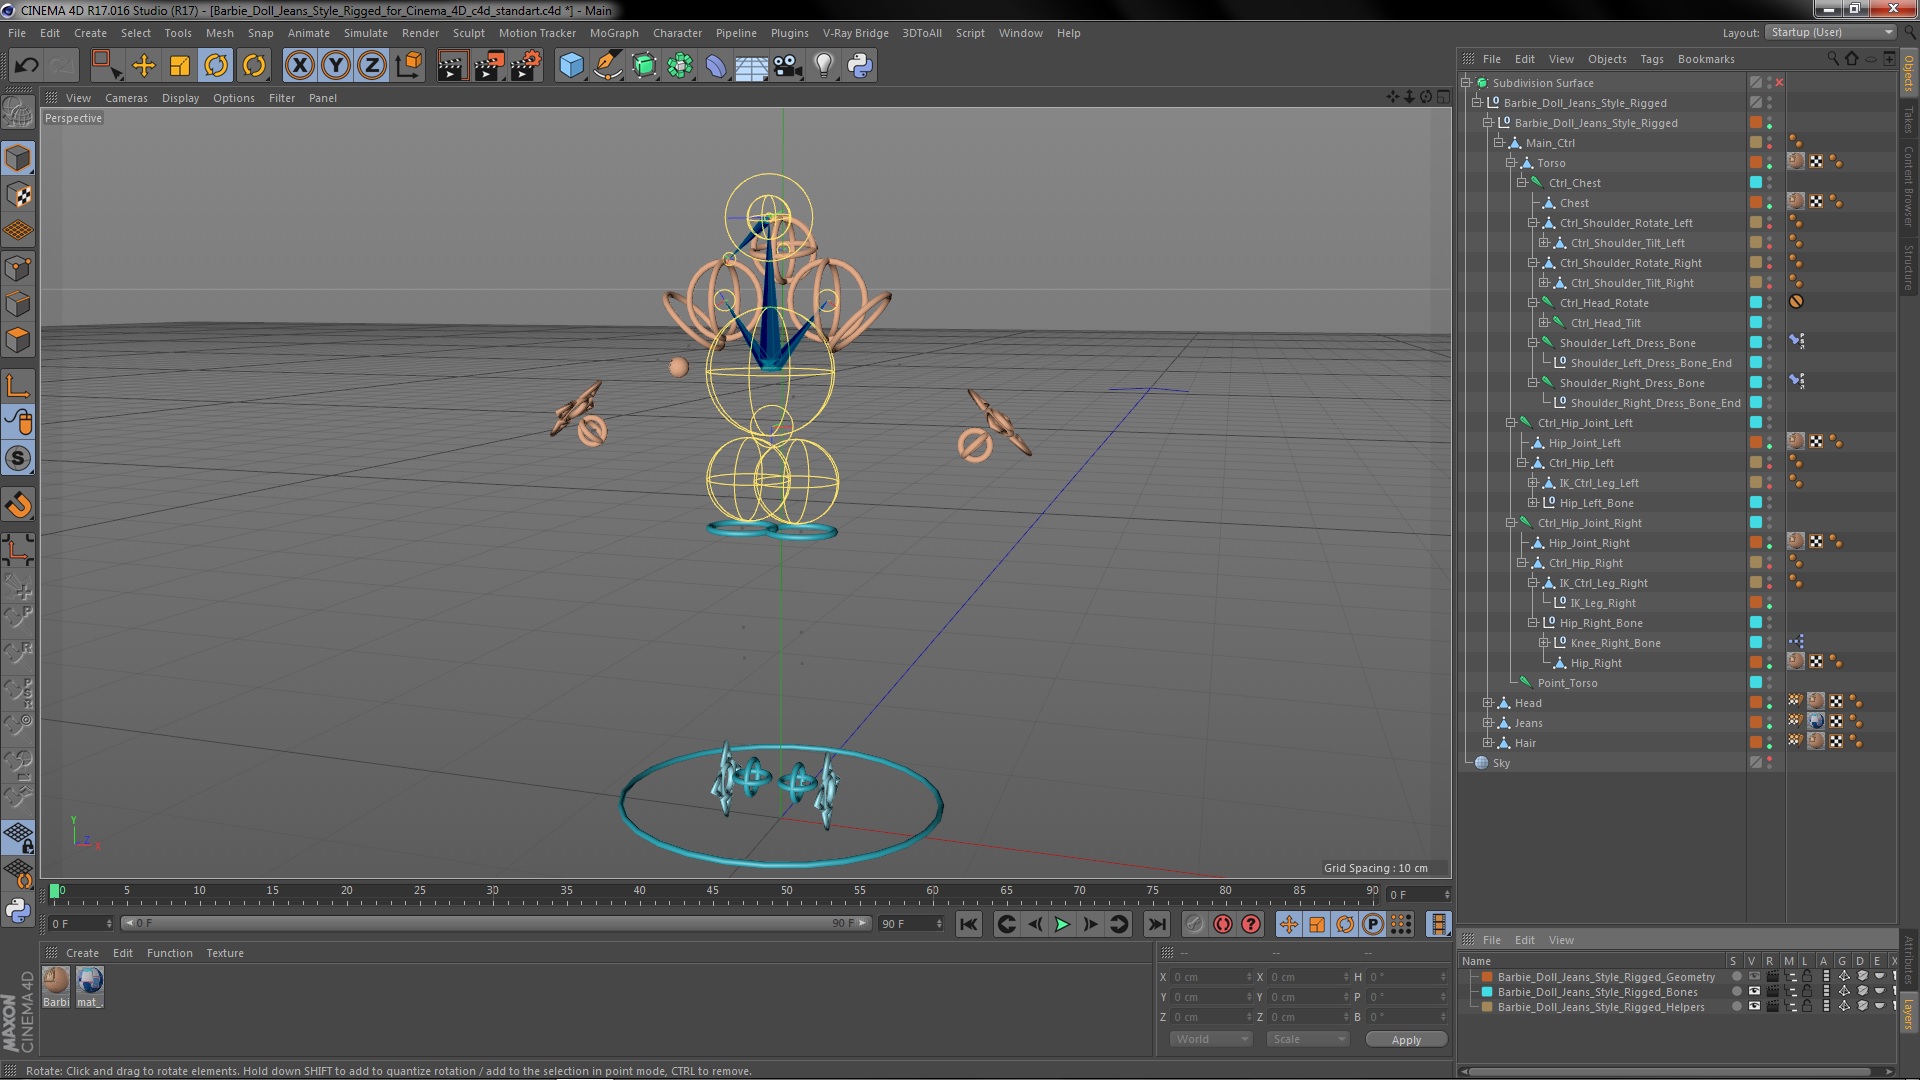
Task: Click the Python script icon in toolbar
Action: (x=860, y=66)
